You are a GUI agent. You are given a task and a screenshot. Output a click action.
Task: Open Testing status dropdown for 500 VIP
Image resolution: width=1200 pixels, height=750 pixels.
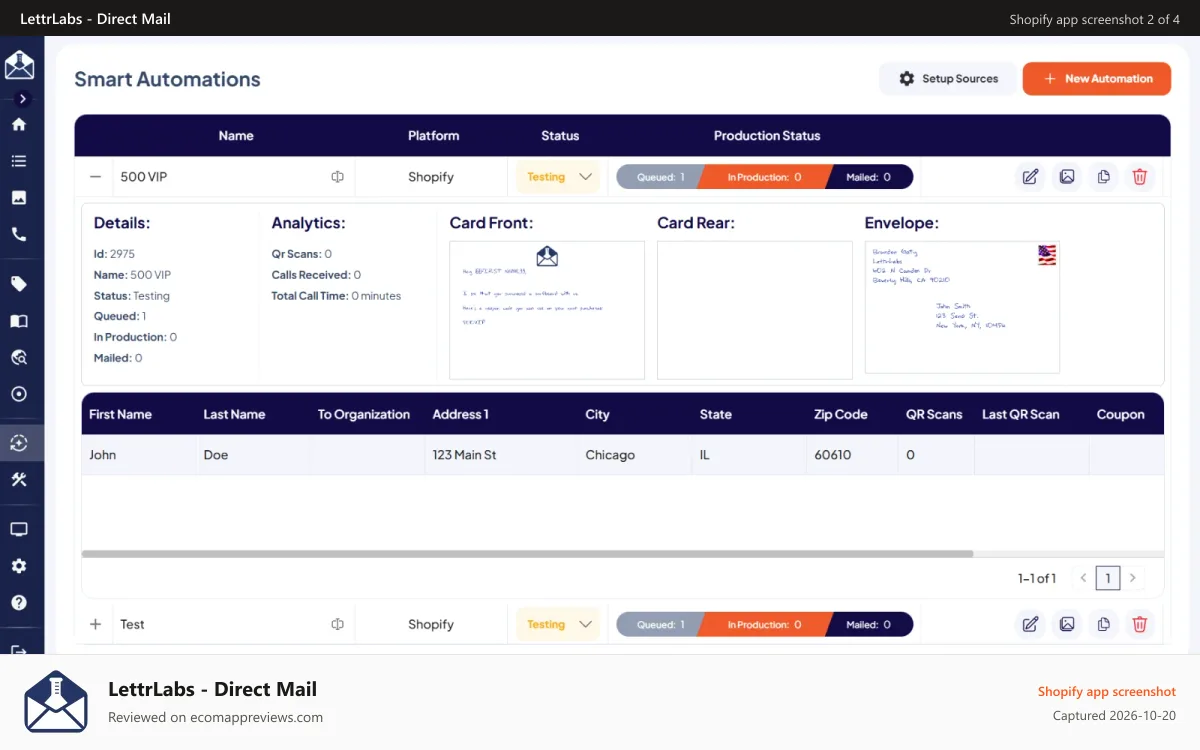point(559,177)
